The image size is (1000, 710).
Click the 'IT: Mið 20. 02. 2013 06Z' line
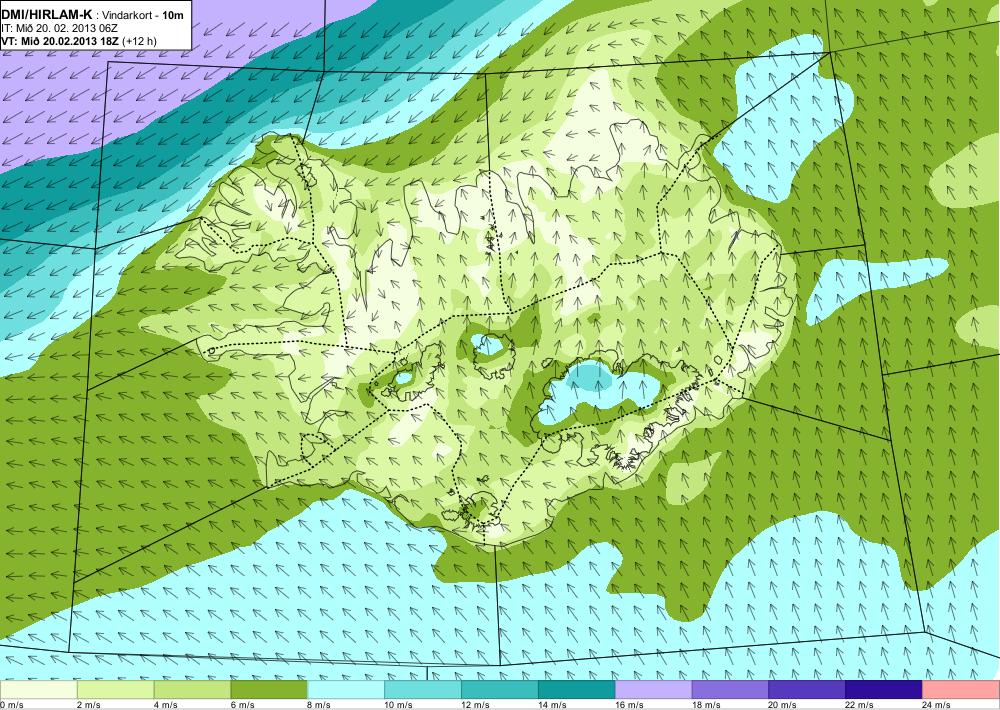(x=59, y=29)
